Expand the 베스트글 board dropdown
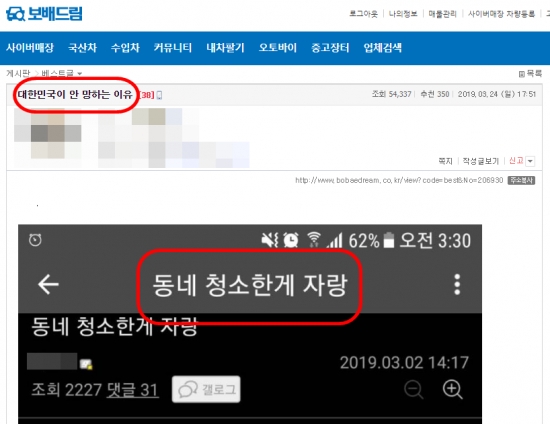 [80, 74]
